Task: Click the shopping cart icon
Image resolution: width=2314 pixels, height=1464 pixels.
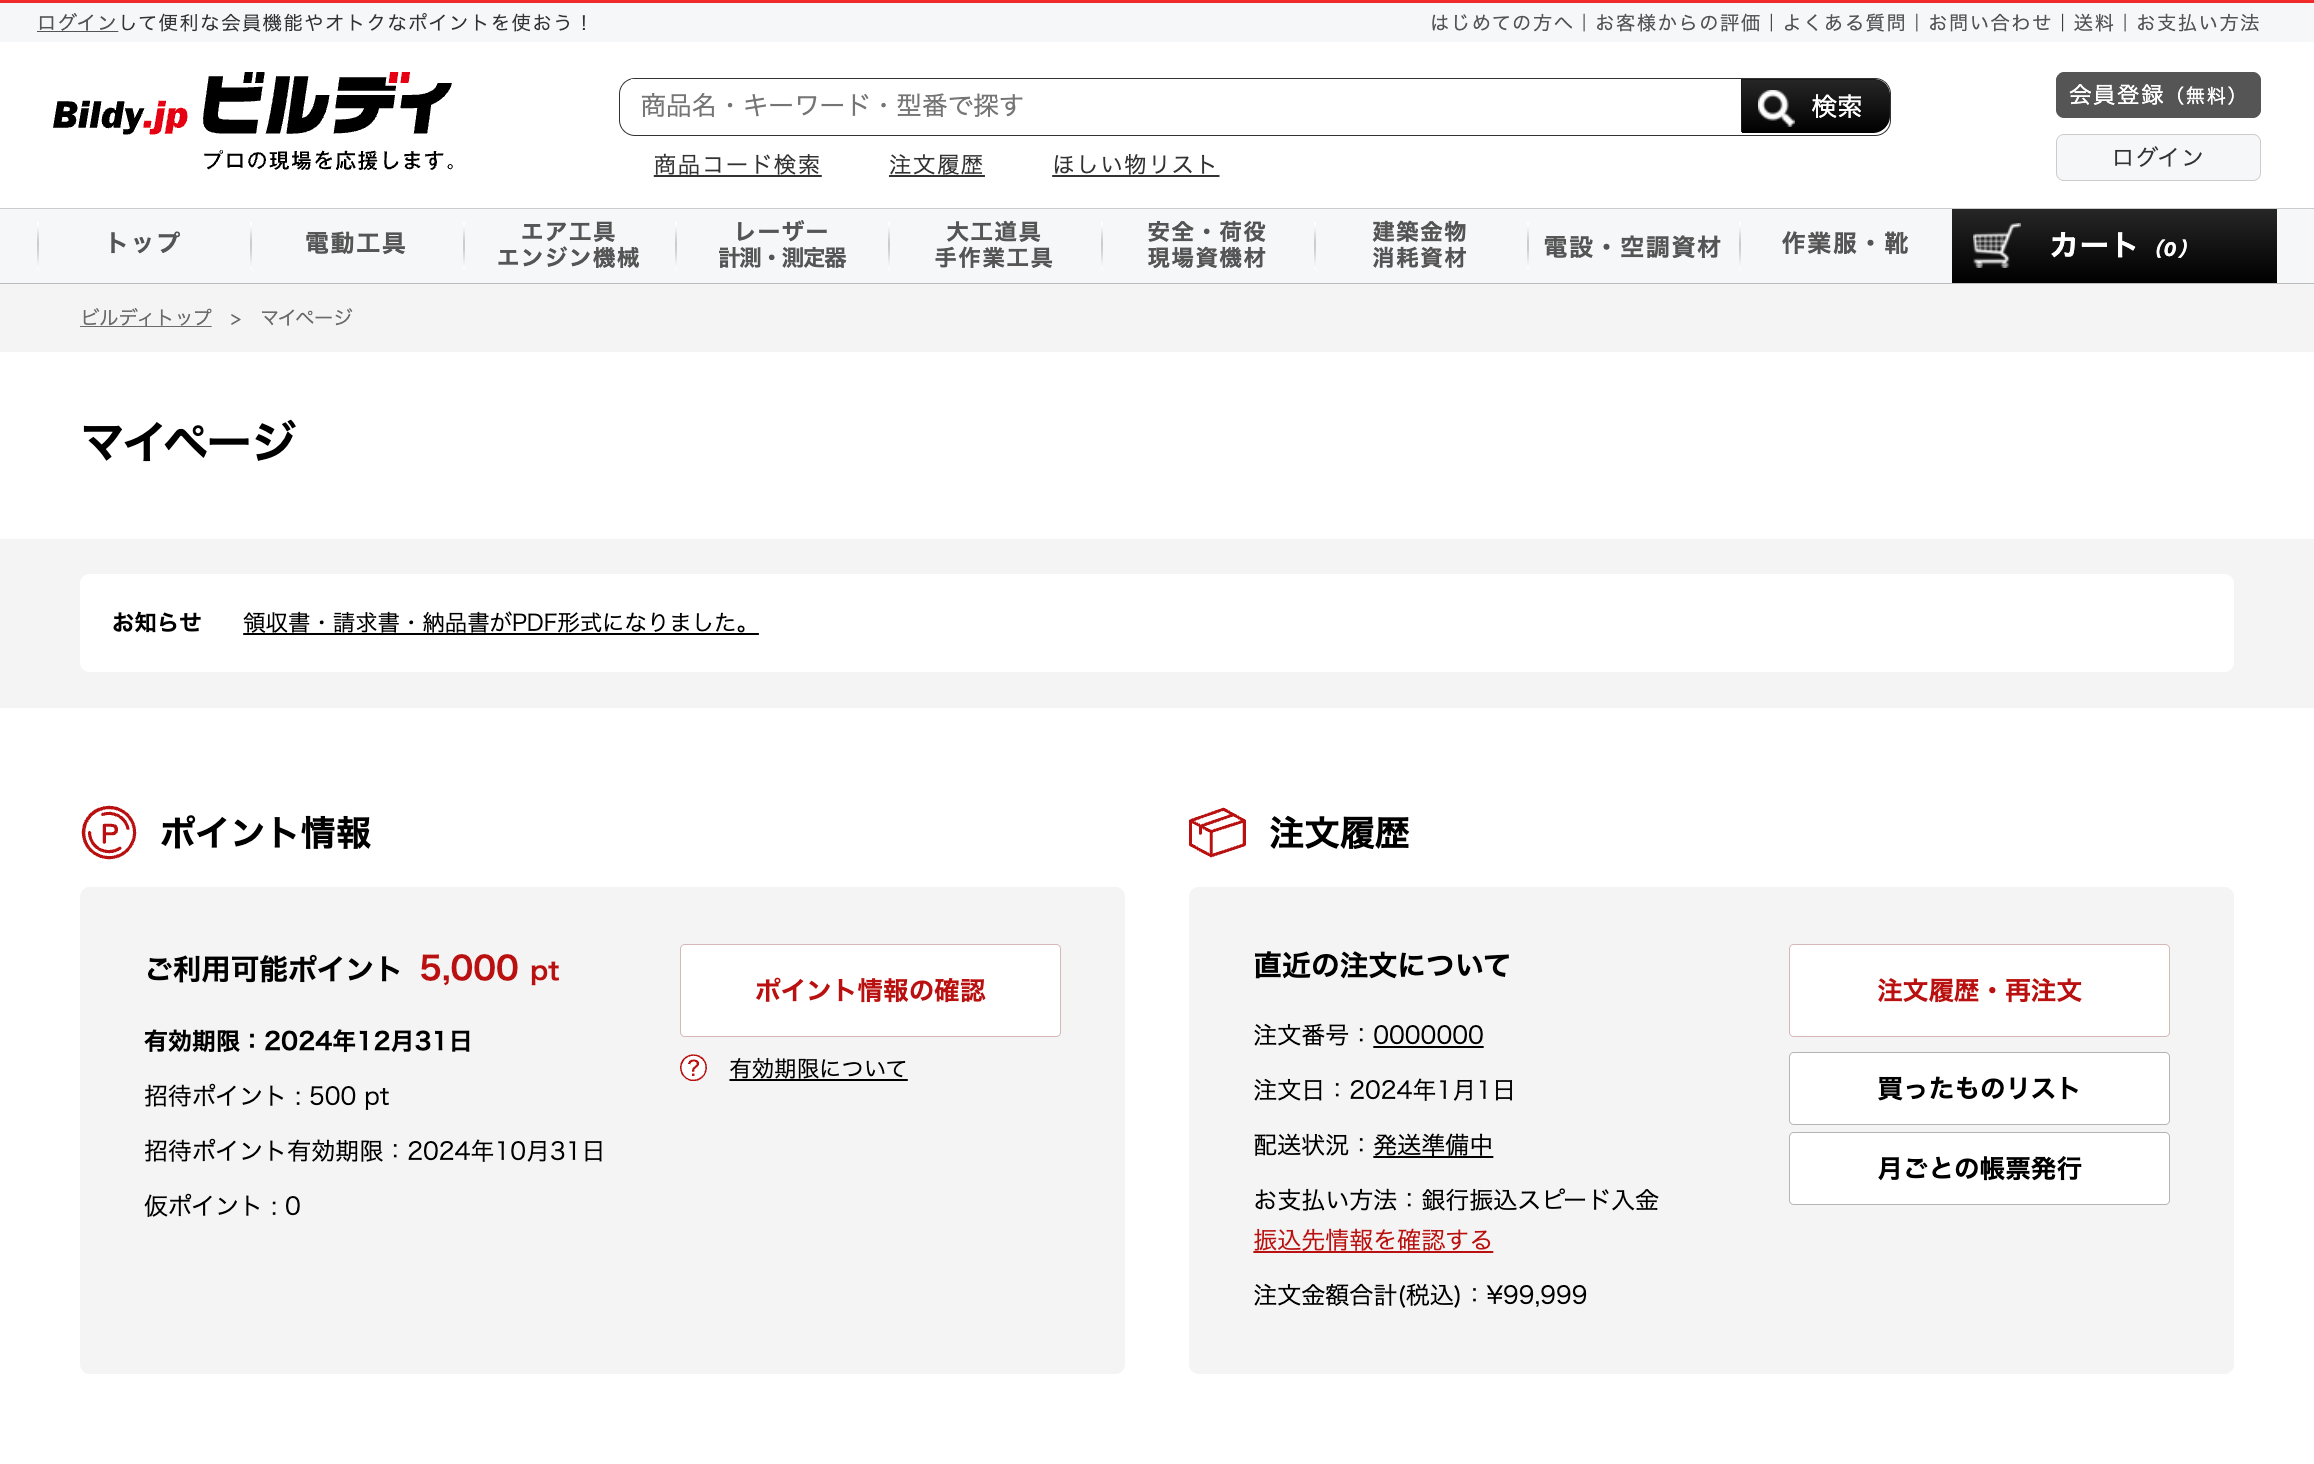Action: pyautogui.click(x=1995, y=246)
